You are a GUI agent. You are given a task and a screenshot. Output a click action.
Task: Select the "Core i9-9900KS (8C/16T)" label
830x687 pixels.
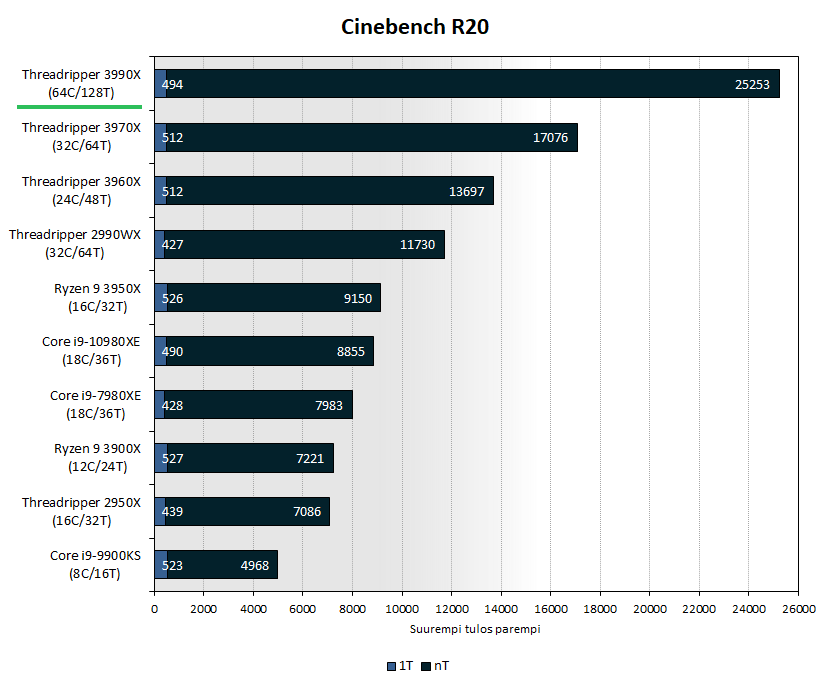point(95,564)
